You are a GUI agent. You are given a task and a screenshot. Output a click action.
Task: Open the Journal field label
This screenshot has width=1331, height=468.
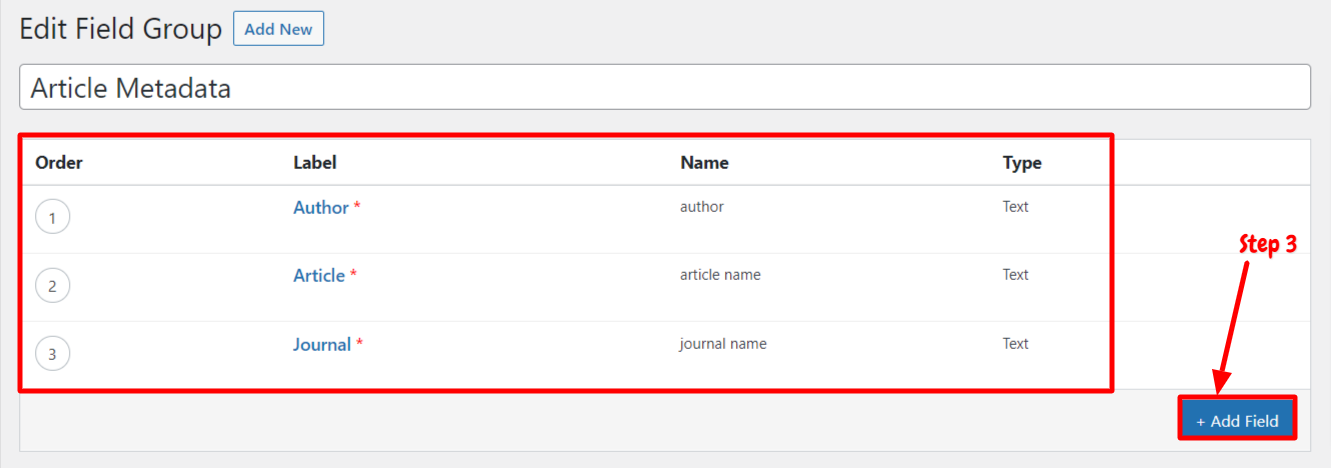tap(322, 345)
